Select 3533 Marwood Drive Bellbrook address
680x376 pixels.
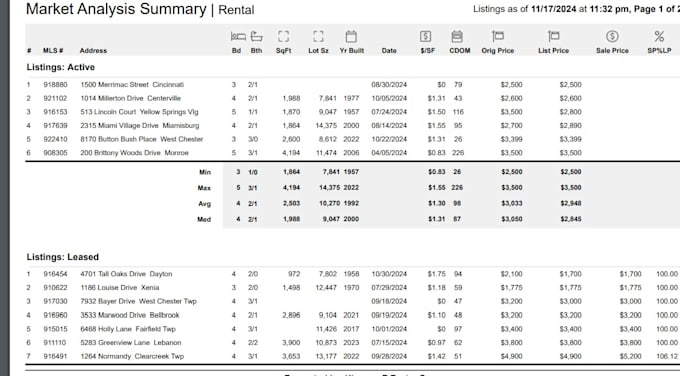point(130,315)
